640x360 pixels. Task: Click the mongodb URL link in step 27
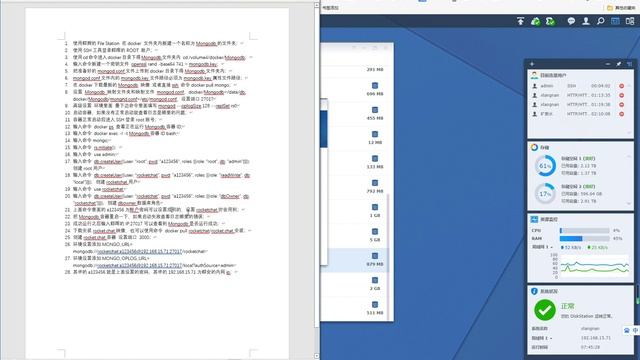point(139,265)
